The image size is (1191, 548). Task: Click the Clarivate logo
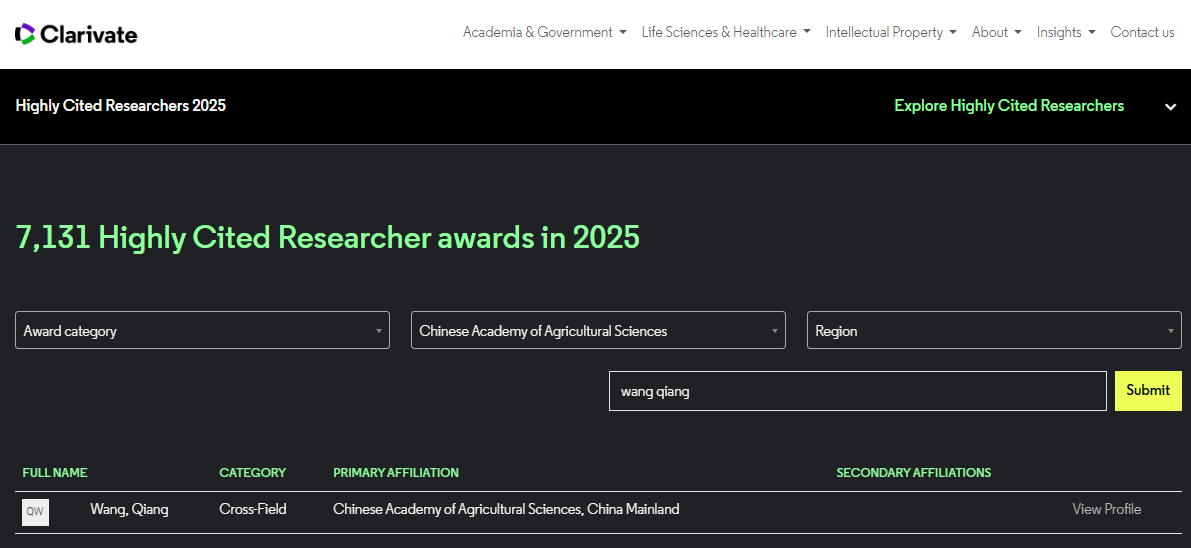click(76, 34)
